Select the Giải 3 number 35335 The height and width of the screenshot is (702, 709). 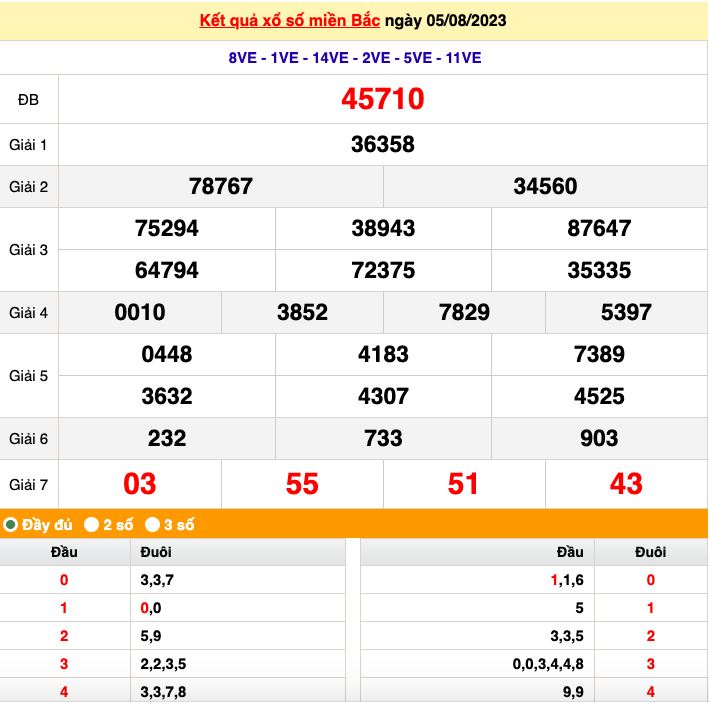click(599, 270)
